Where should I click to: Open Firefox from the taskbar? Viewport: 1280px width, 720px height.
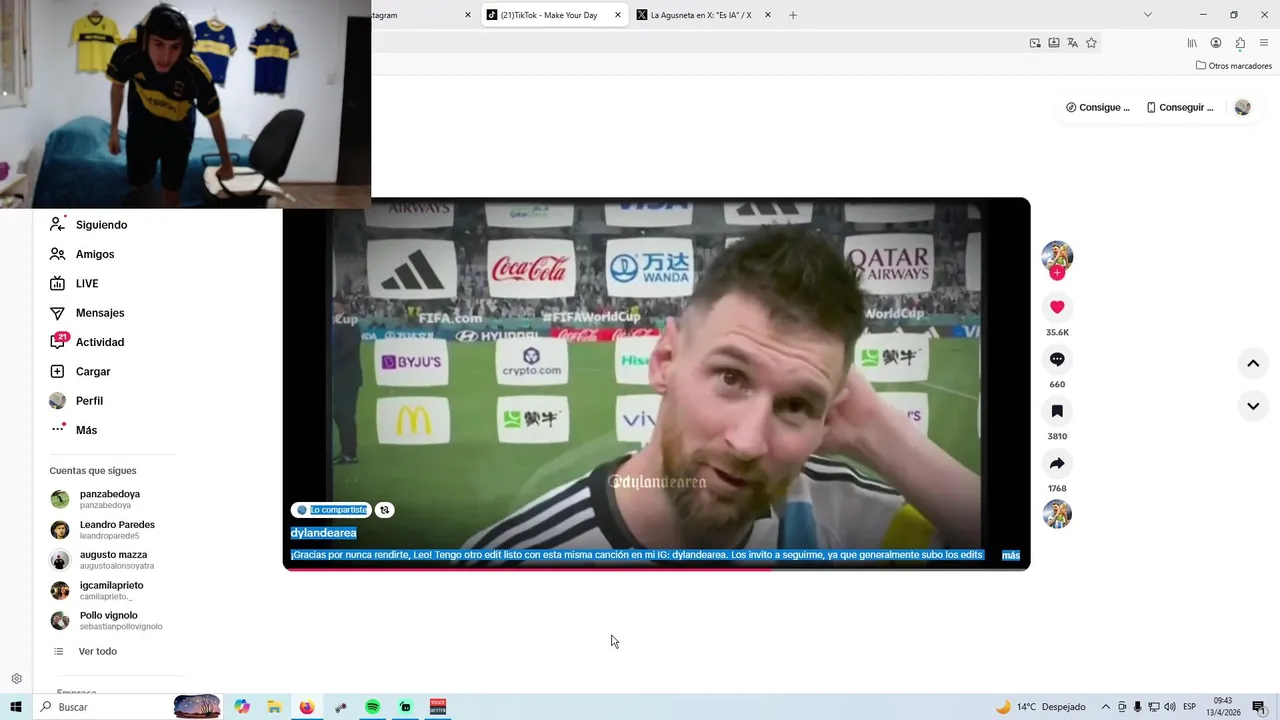[x=307, y=707]
